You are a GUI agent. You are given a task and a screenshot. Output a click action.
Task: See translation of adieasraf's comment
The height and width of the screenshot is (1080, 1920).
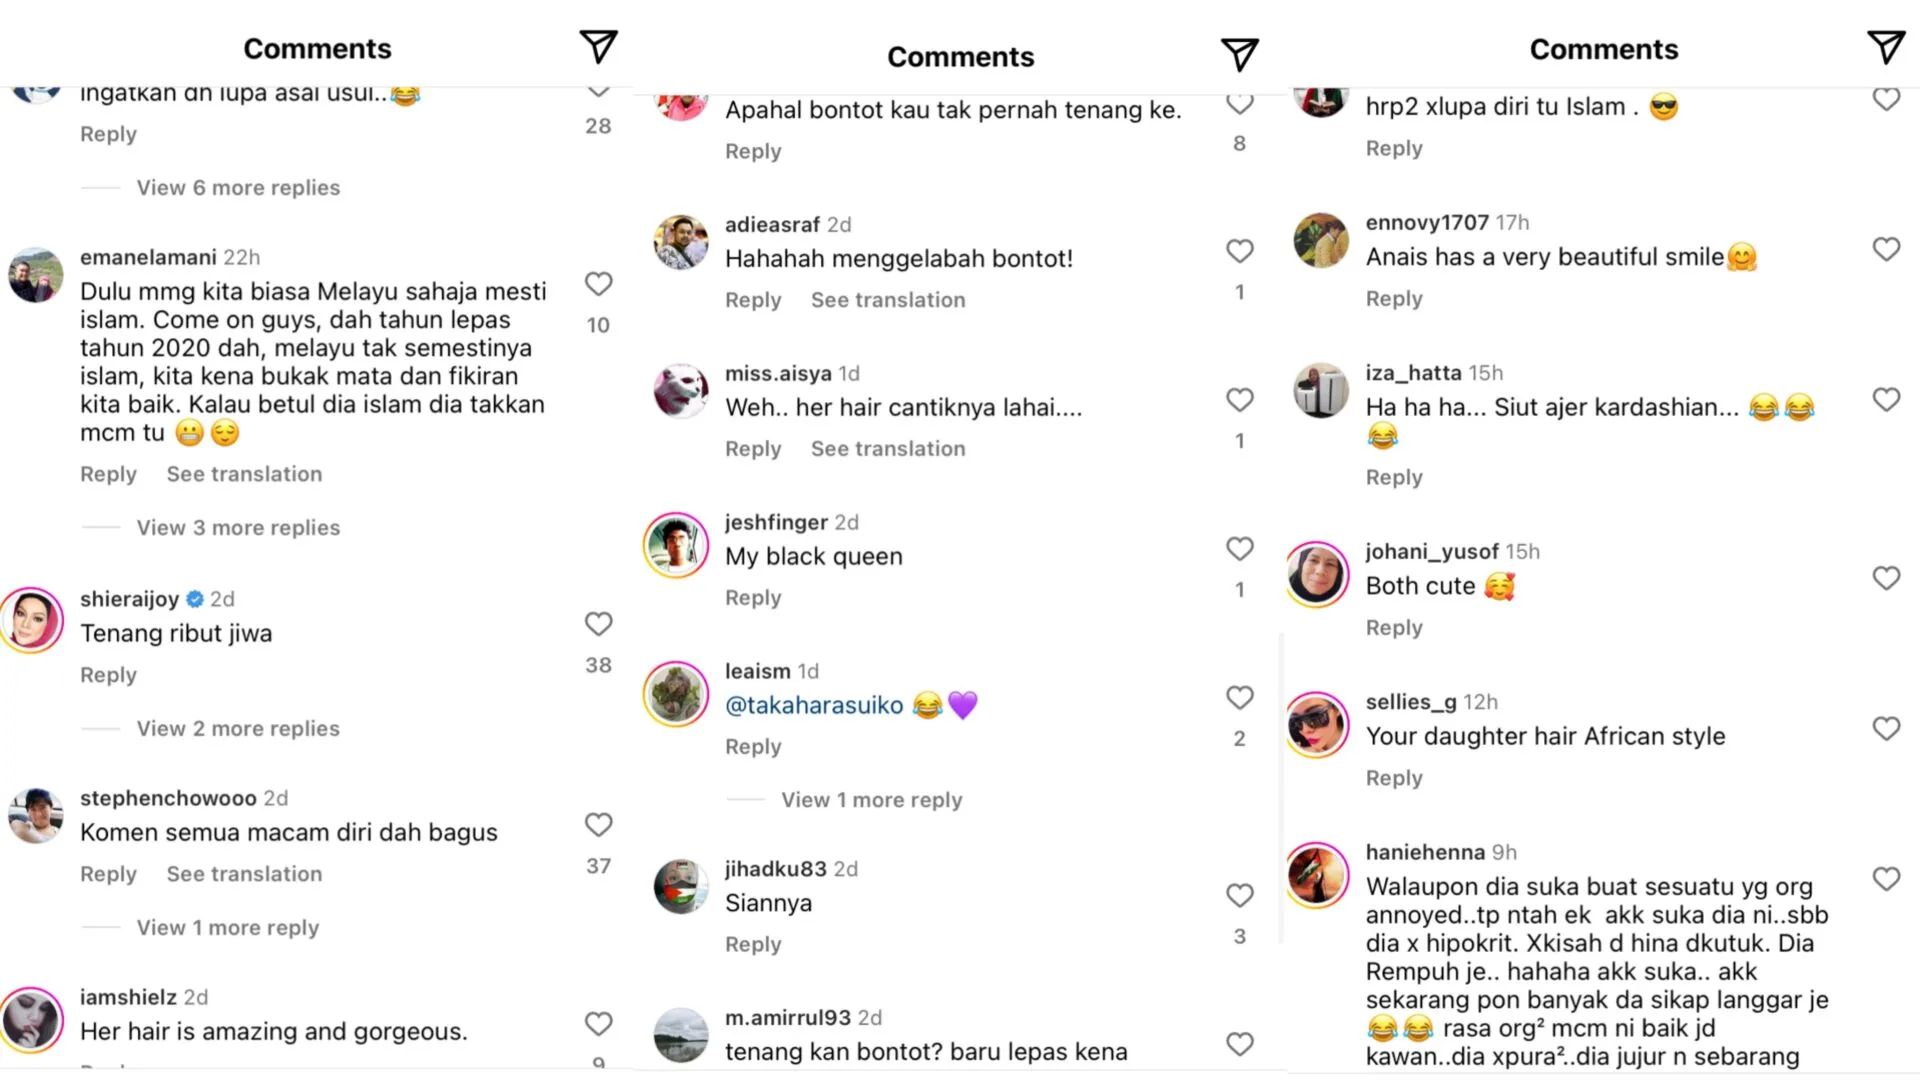[888, 300]
